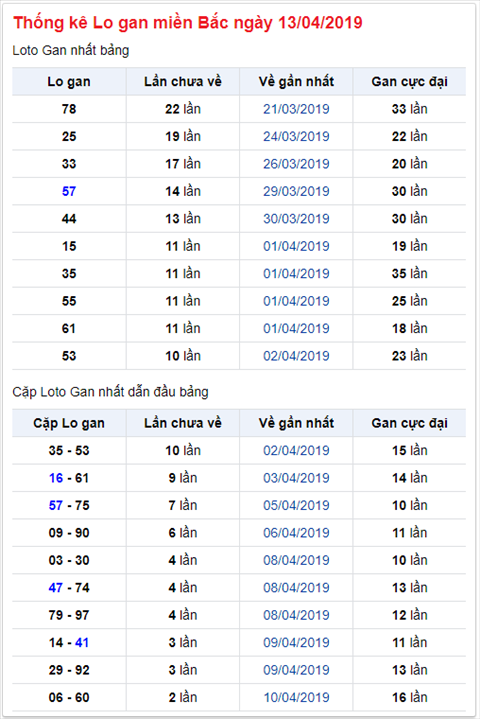Image resolution: width=480 pixels, height=719 pixels.
Task: Open the 24/03/2019 date link
Action: [x=296, y=137]
